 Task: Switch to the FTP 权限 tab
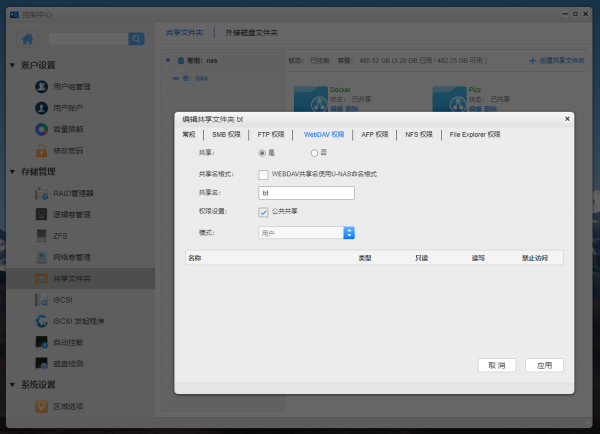(271, 135)
